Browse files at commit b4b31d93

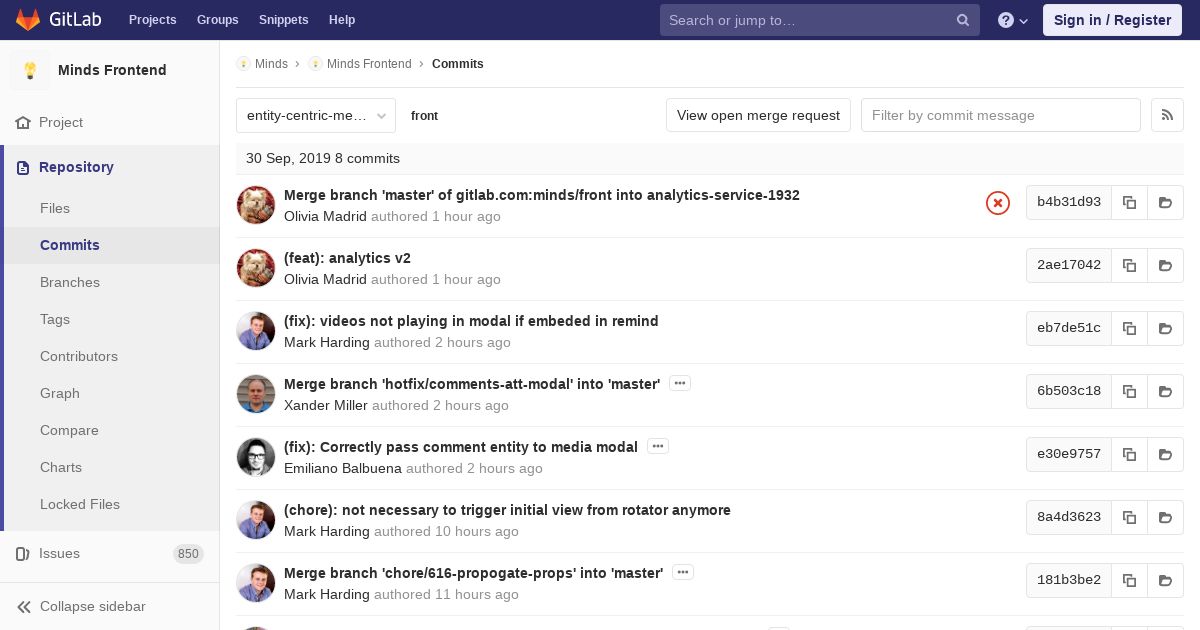coord(1165,202)
